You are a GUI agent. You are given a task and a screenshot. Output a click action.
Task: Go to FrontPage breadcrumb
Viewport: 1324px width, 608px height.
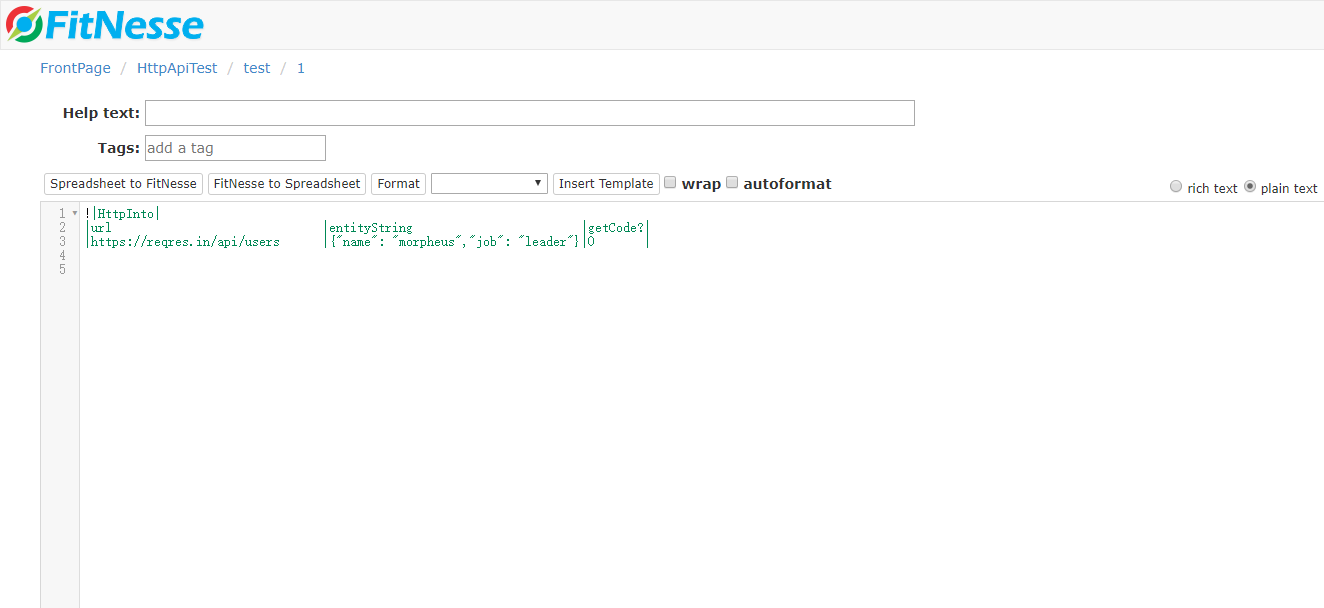coord(75,68)
